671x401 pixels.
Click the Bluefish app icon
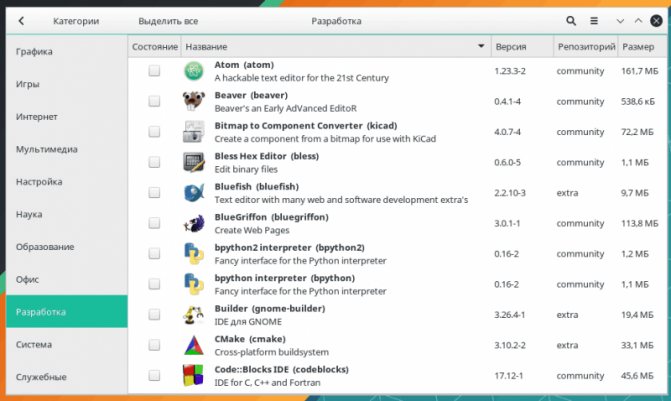194,193
